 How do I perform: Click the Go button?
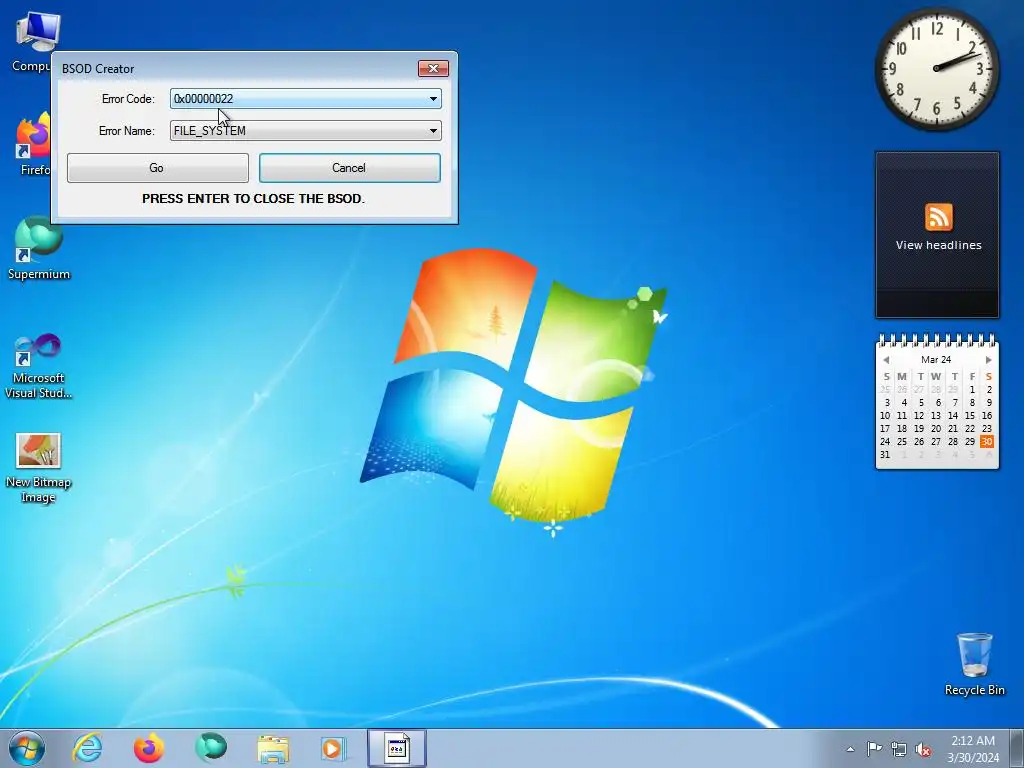click(157, 168)
